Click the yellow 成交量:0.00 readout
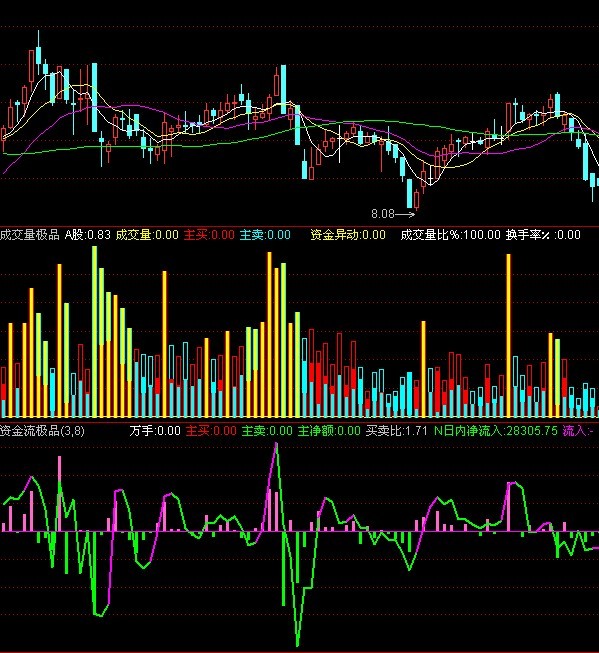The image size is (599, 653). point(147,235)
